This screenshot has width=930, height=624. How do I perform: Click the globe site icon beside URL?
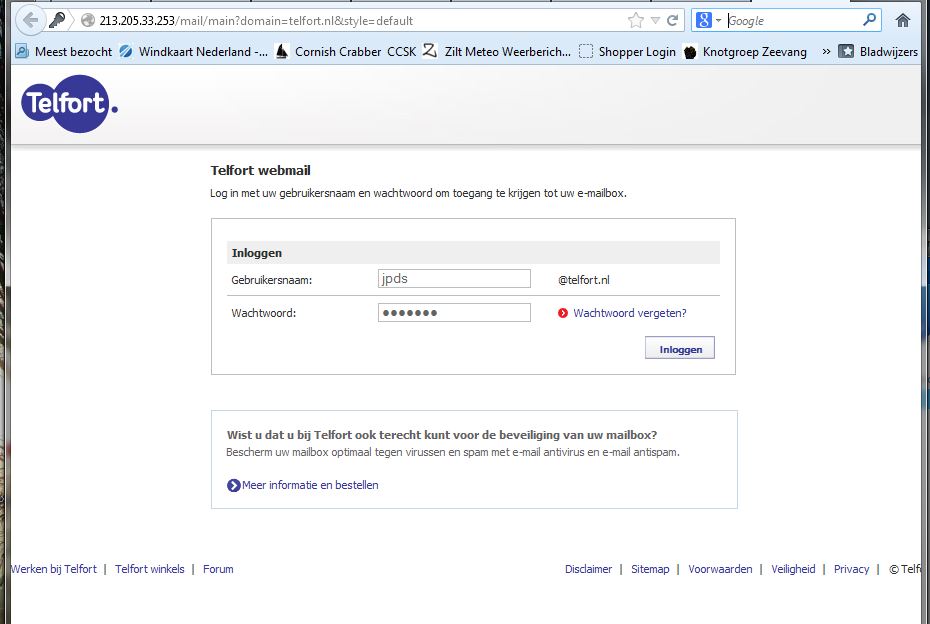click(x=88, y=21)
